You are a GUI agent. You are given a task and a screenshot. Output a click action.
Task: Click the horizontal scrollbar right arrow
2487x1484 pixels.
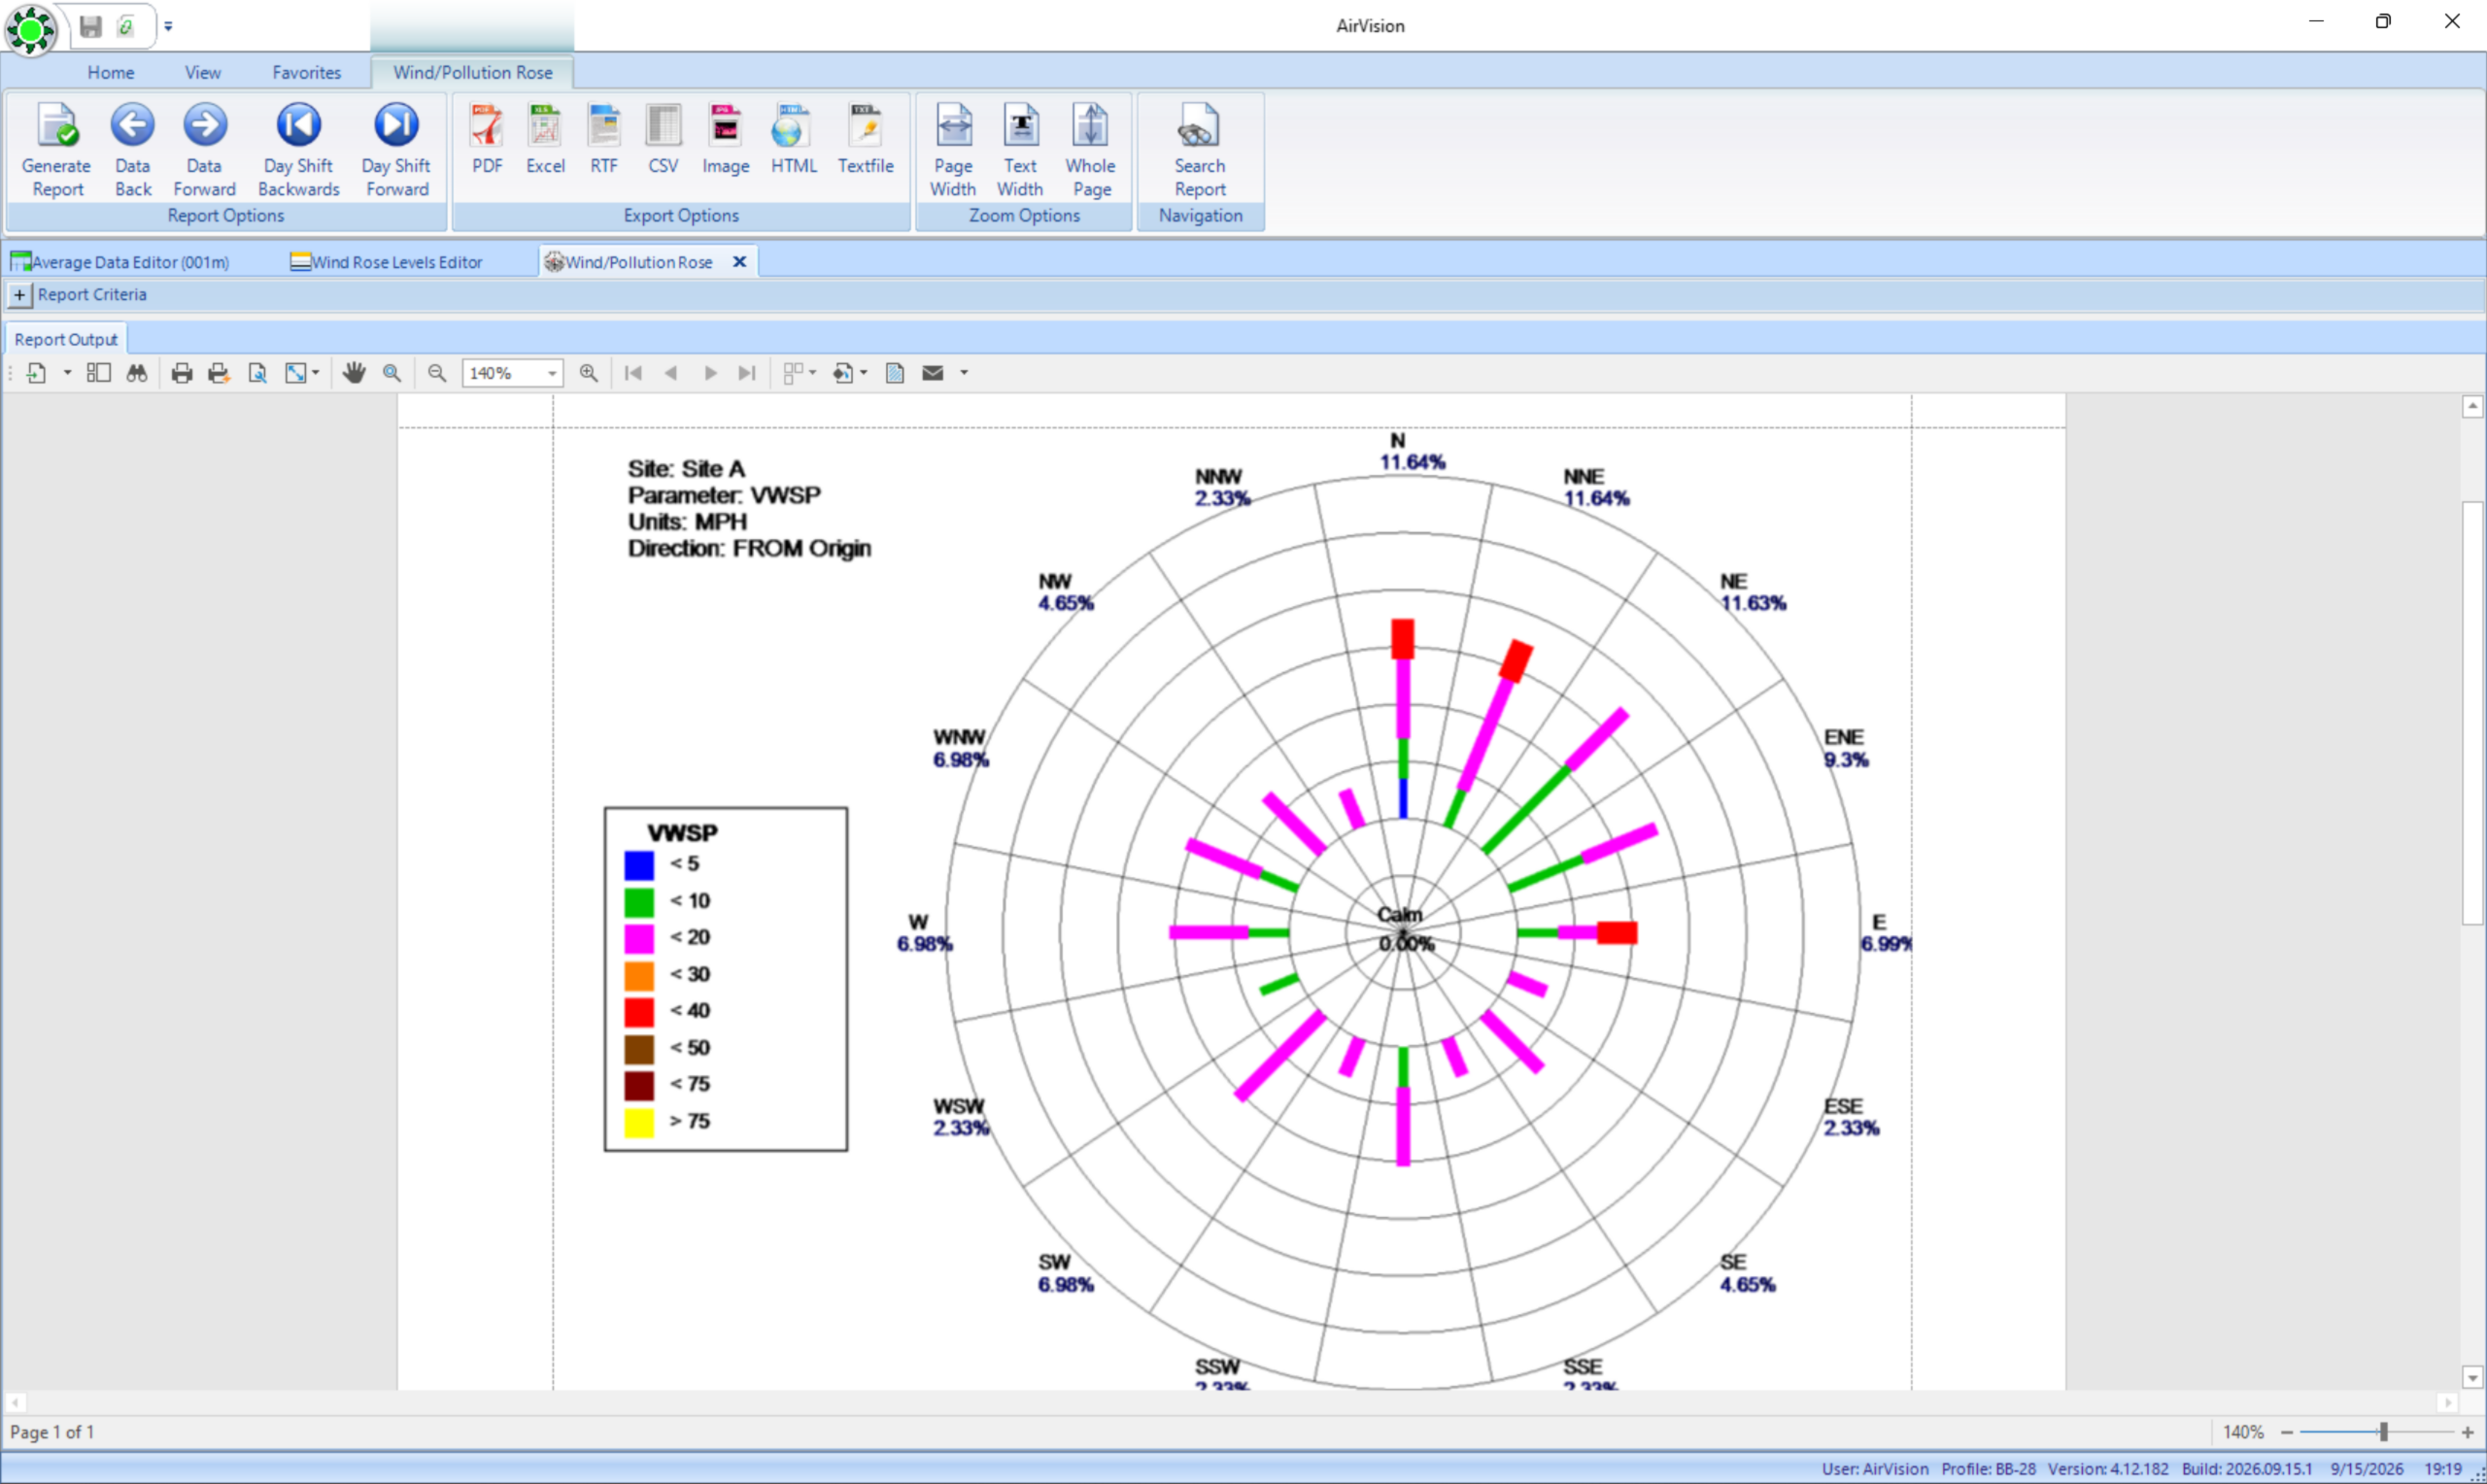click(2447, 1402)
